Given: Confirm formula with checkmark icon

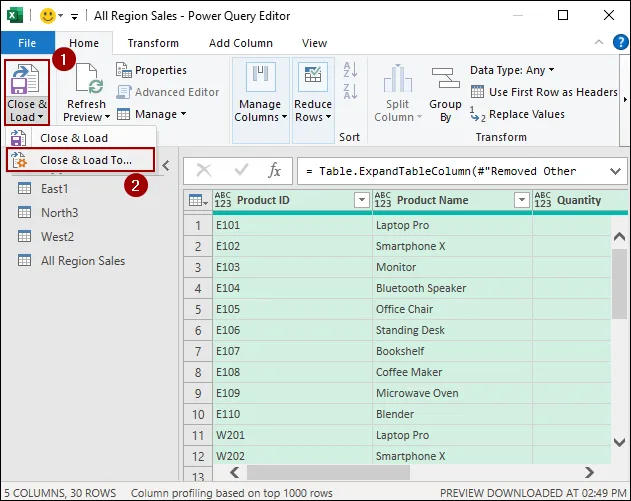Looking at the screenshot, I should click(241, 170).
